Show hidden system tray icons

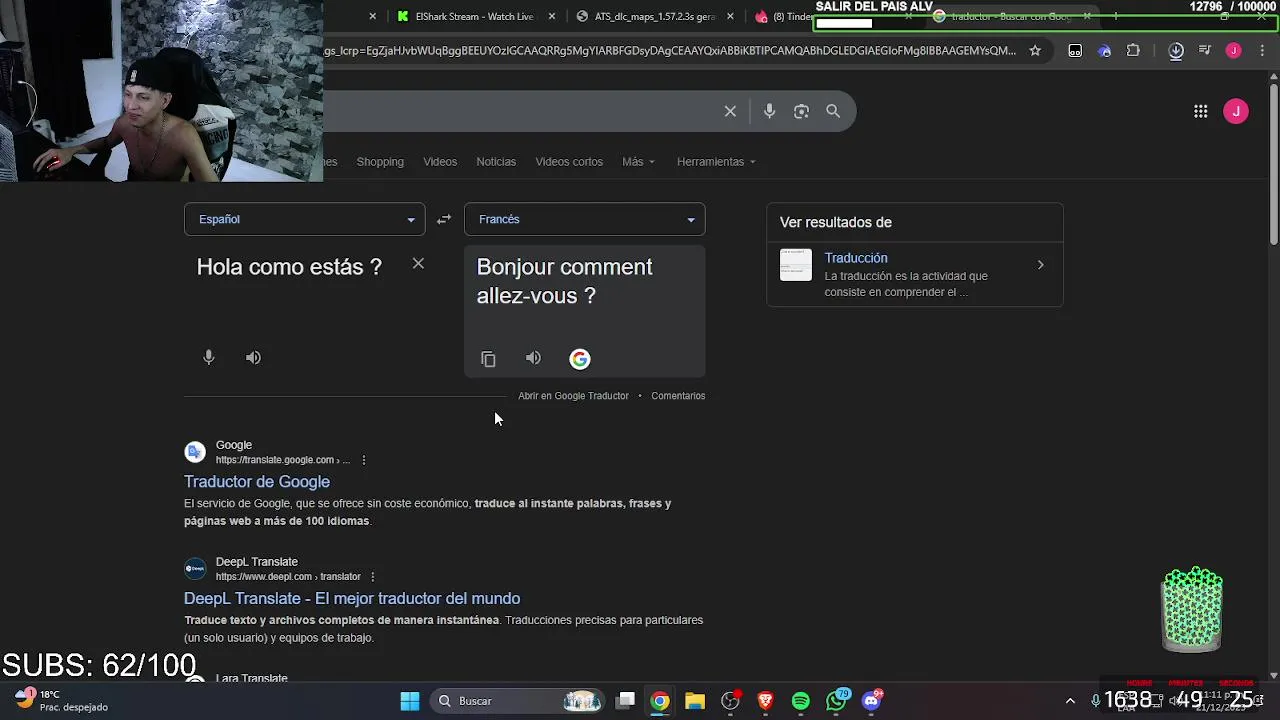[1070, 701]
